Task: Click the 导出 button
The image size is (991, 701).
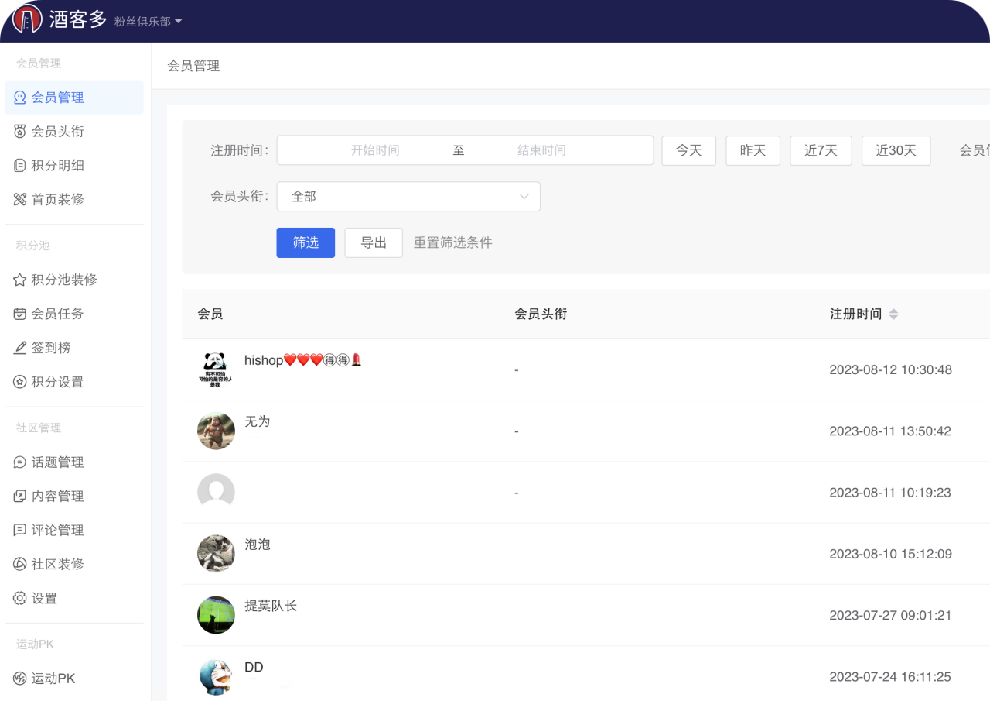Action: (374, 243)
